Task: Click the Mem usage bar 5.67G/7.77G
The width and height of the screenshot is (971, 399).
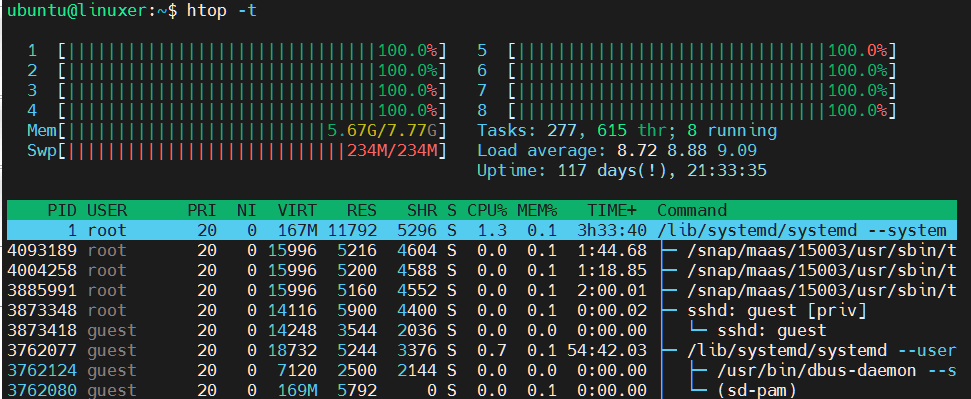Action: coord(237,131)
